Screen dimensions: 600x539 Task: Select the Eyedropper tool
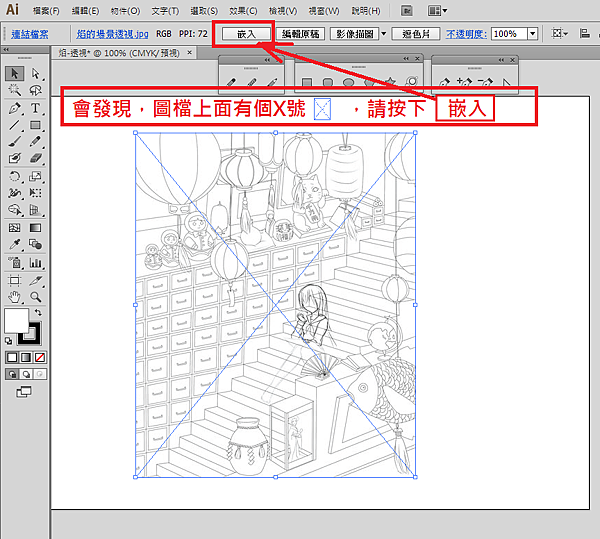pos(15,244)
